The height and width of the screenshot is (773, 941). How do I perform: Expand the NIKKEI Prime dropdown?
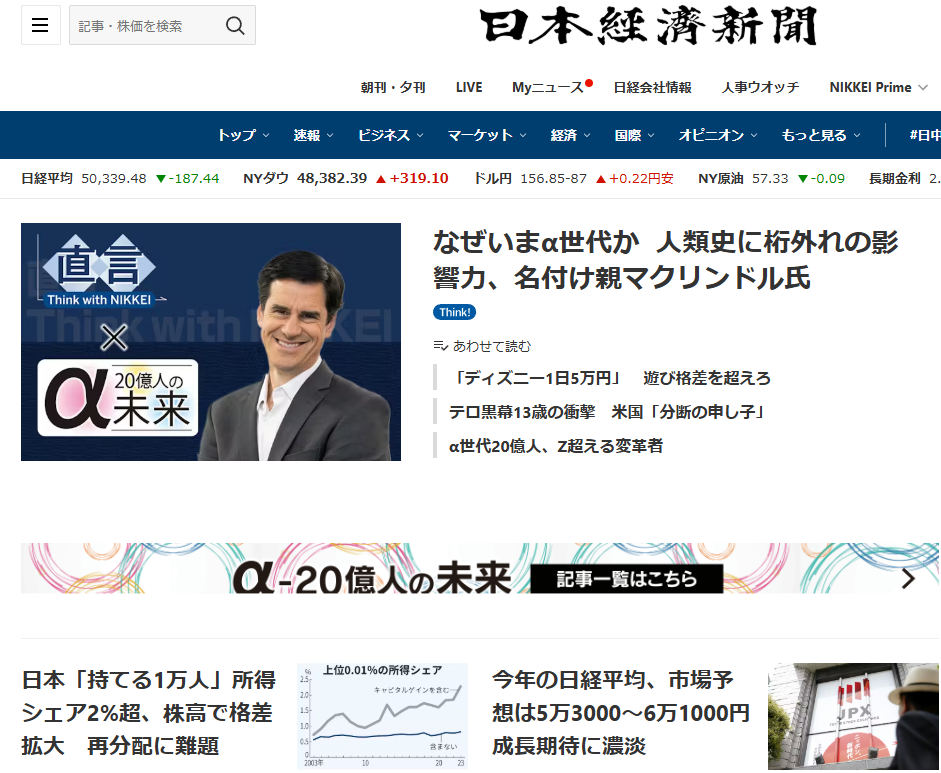[x=879, y=88]
